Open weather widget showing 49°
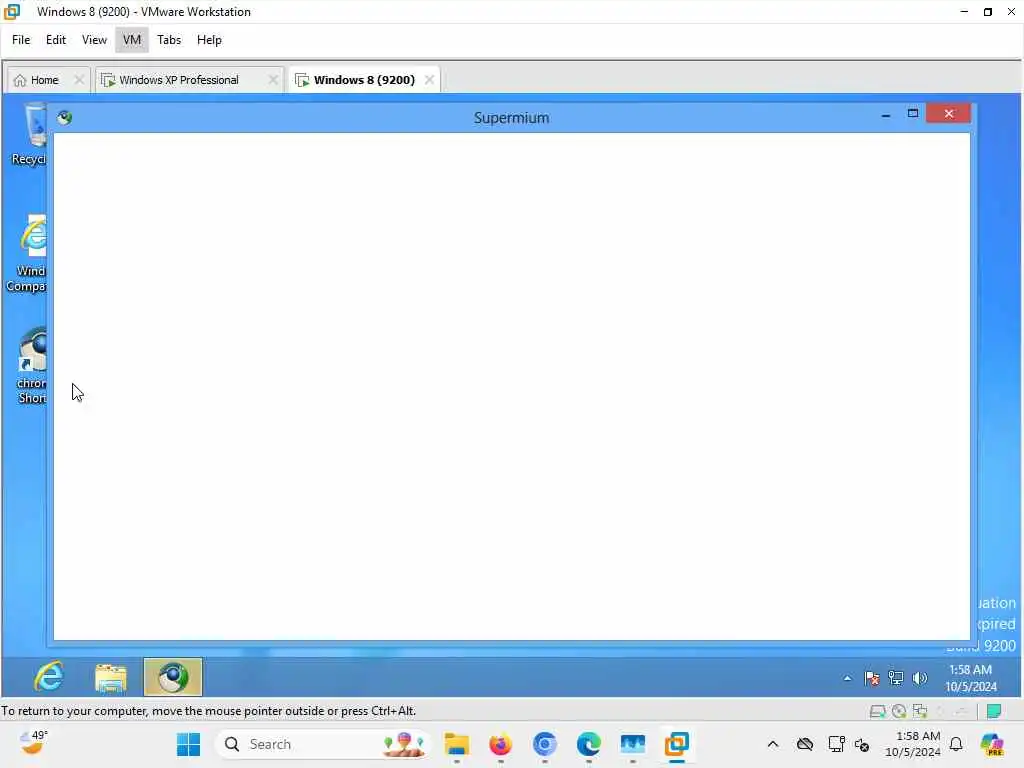 pos(34,743)
